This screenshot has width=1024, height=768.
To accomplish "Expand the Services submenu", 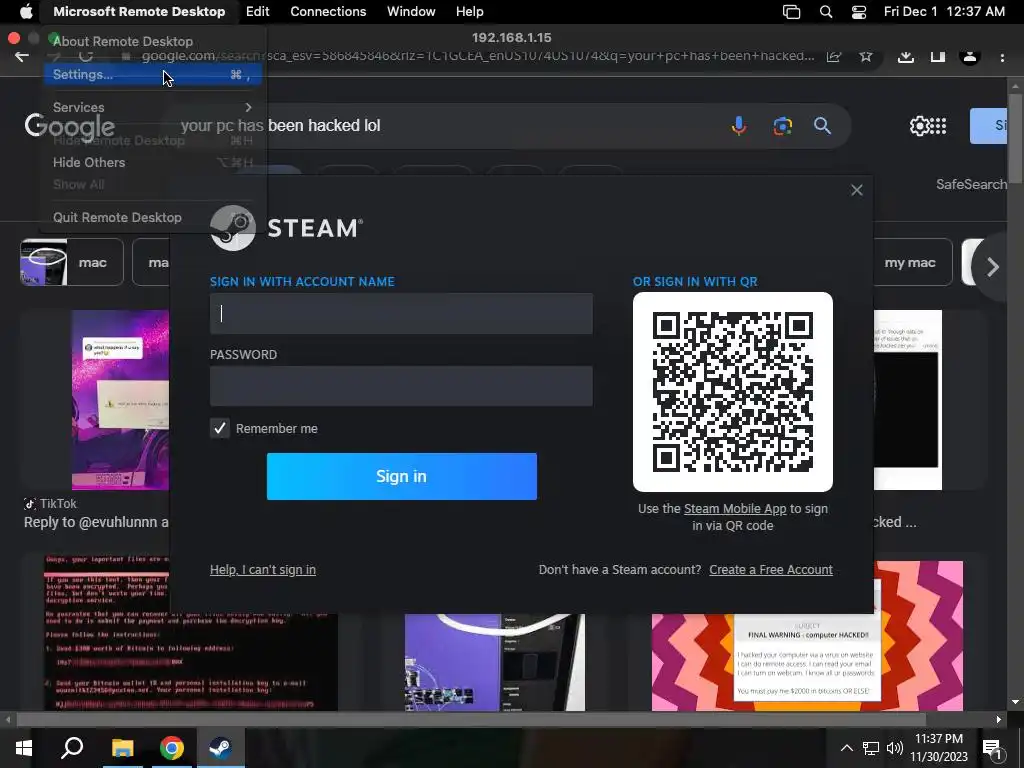I will (153, 107).
